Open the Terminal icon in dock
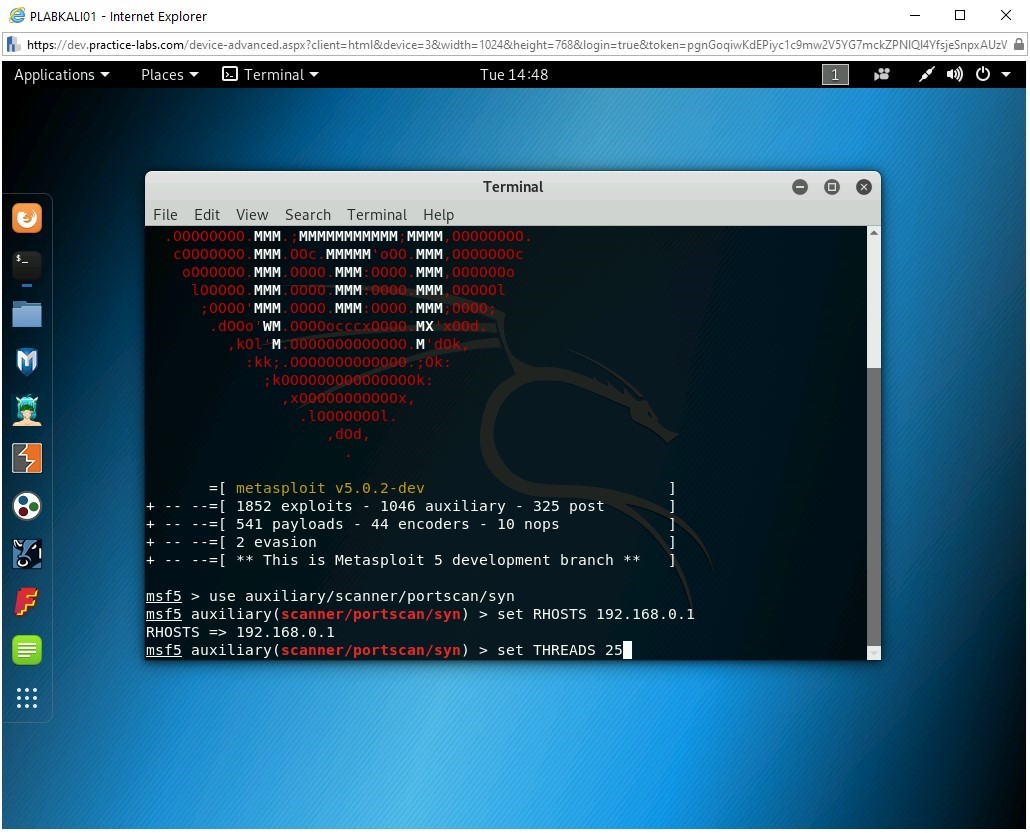1030x833 pixels. [x=27, y=265]
